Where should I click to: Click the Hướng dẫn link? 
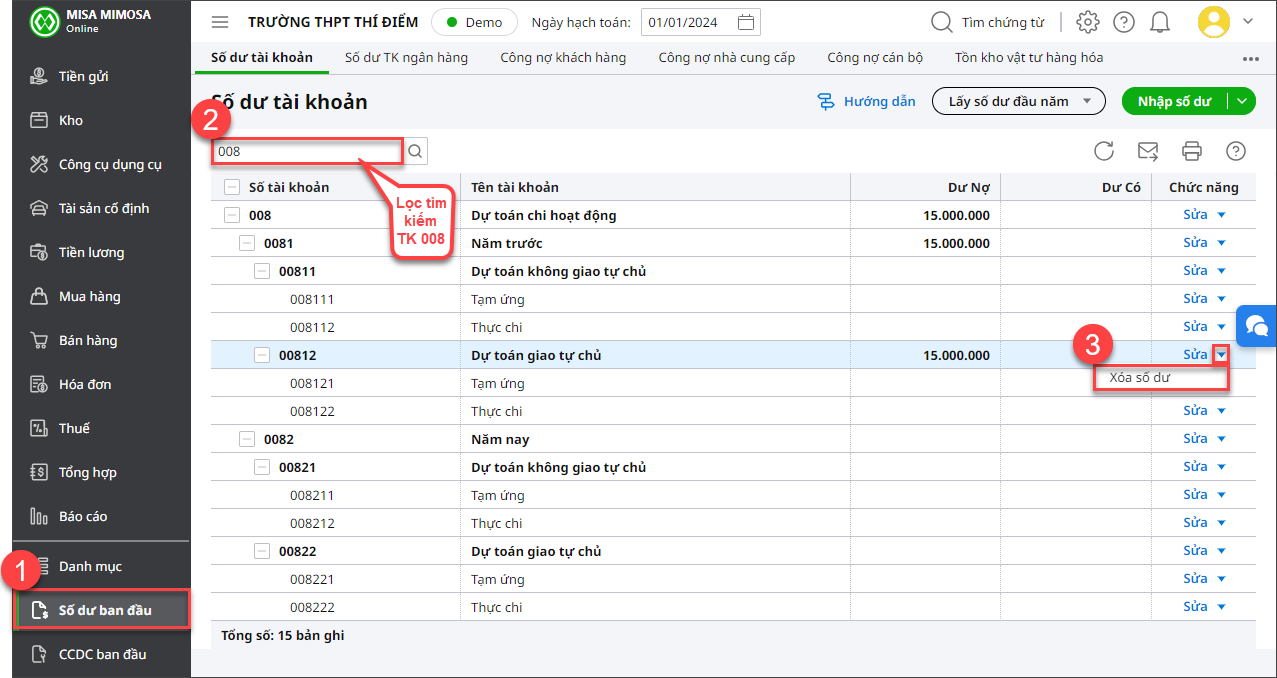[x=866, y=101]
